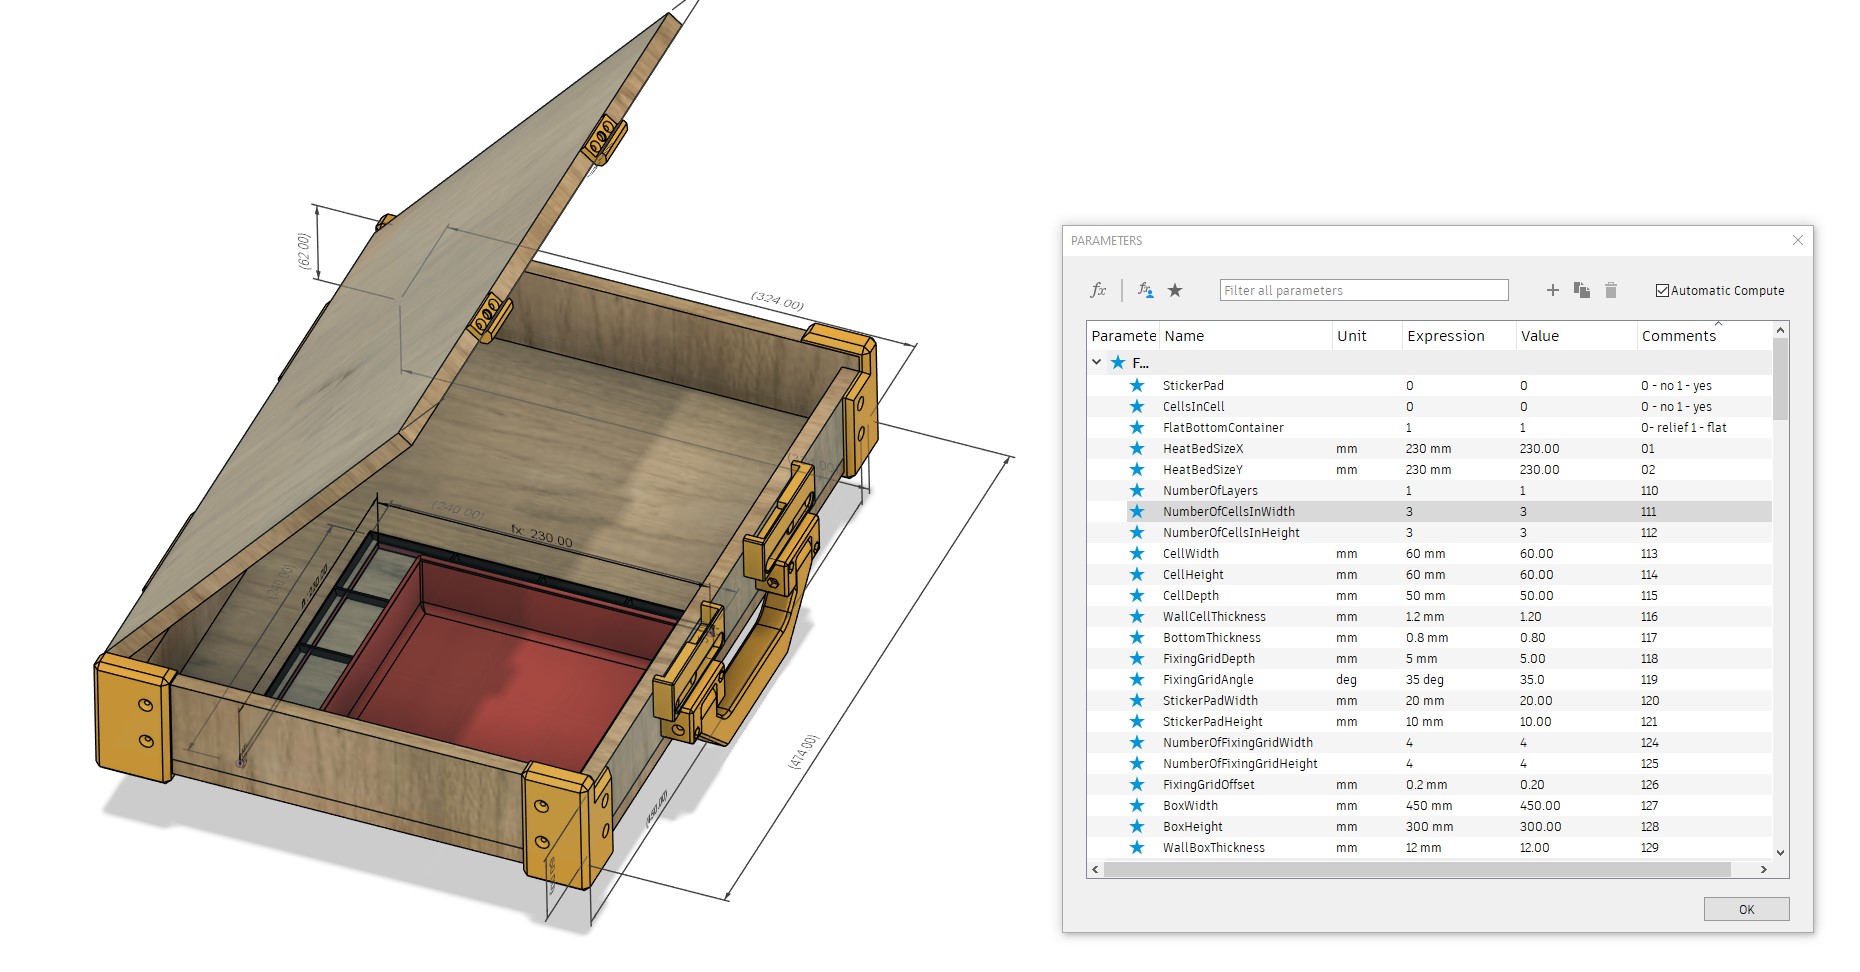Toggle the favorite star on BoxWidth
Screen dimensions: 1860x972
click(1138, 805)
